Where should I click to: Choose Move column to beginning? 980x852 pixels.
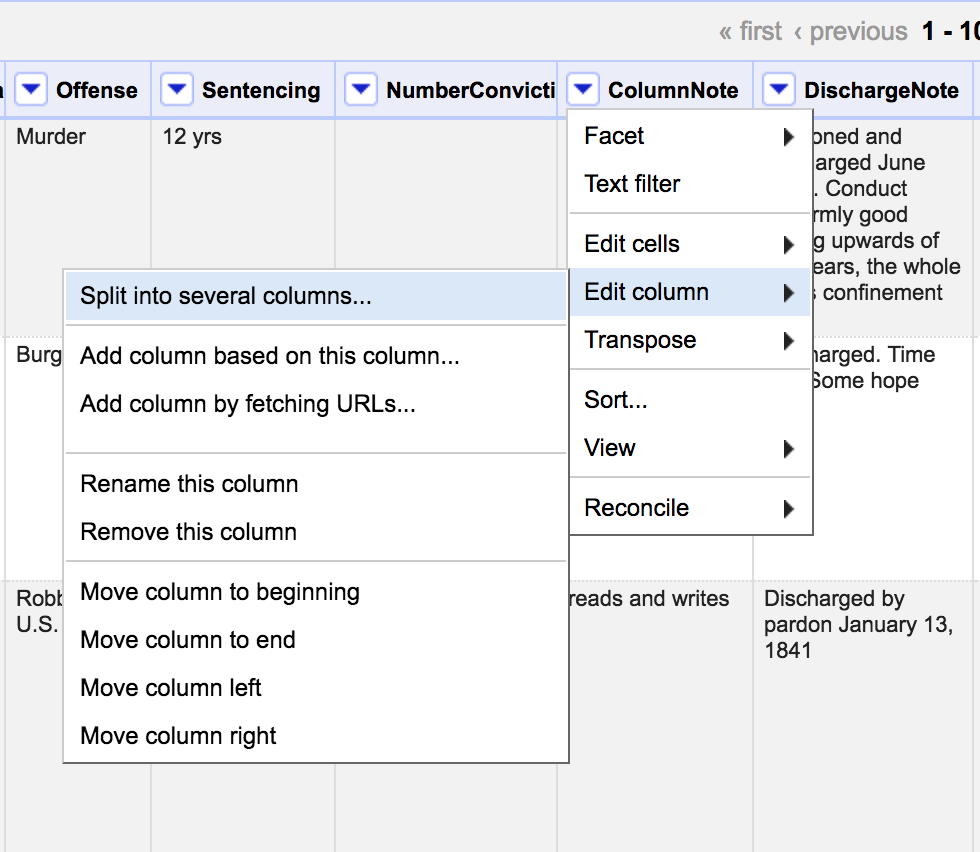point(220,592)
